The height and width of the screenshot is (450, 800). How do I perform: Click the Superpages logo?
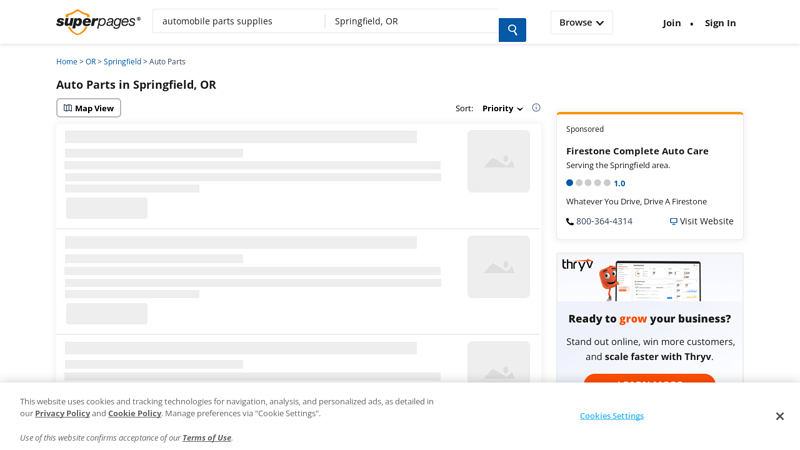[98, 22]
